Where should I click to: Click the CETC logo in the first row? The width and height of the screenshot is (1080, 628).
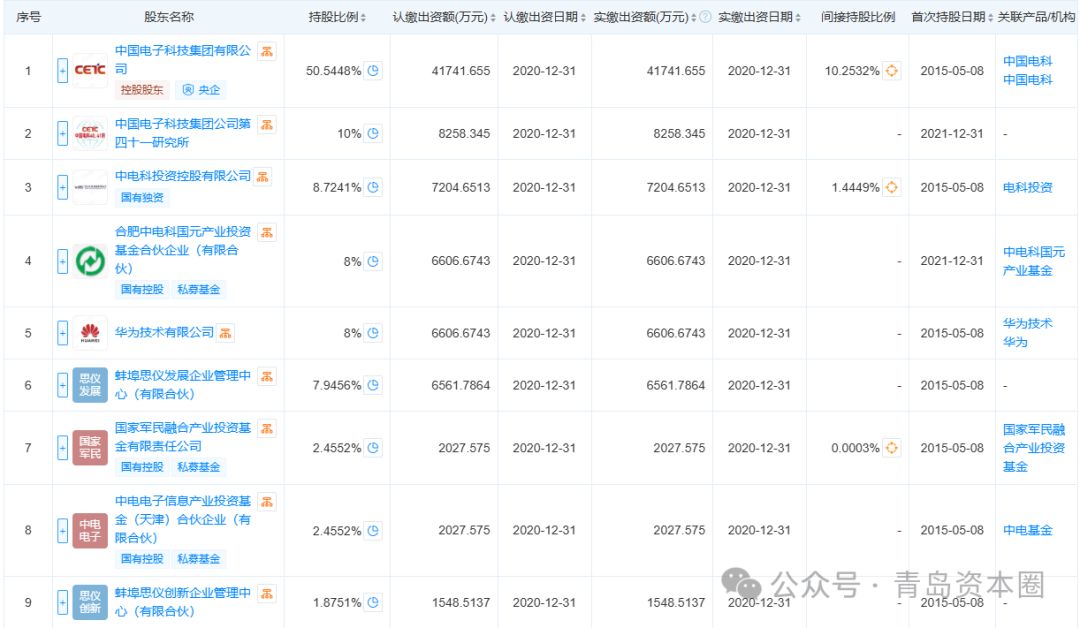90,71
